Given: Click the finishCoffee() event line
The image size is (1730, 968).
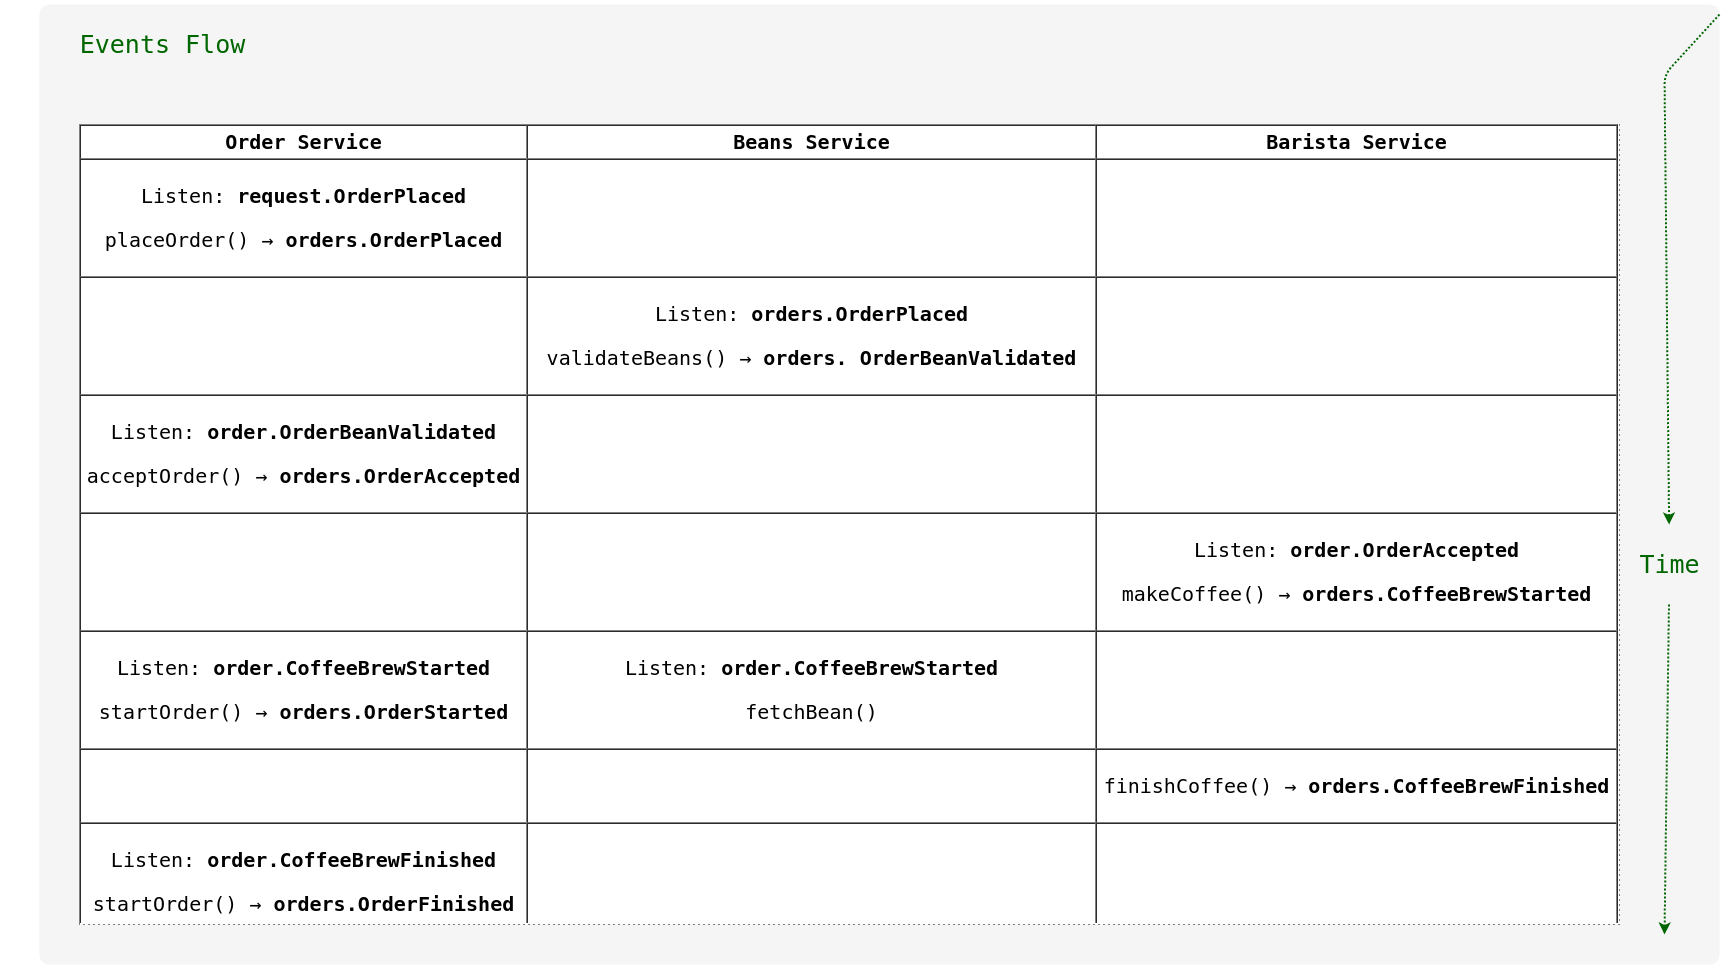Looking at the screenshot, I should [x=1355, y=786].
